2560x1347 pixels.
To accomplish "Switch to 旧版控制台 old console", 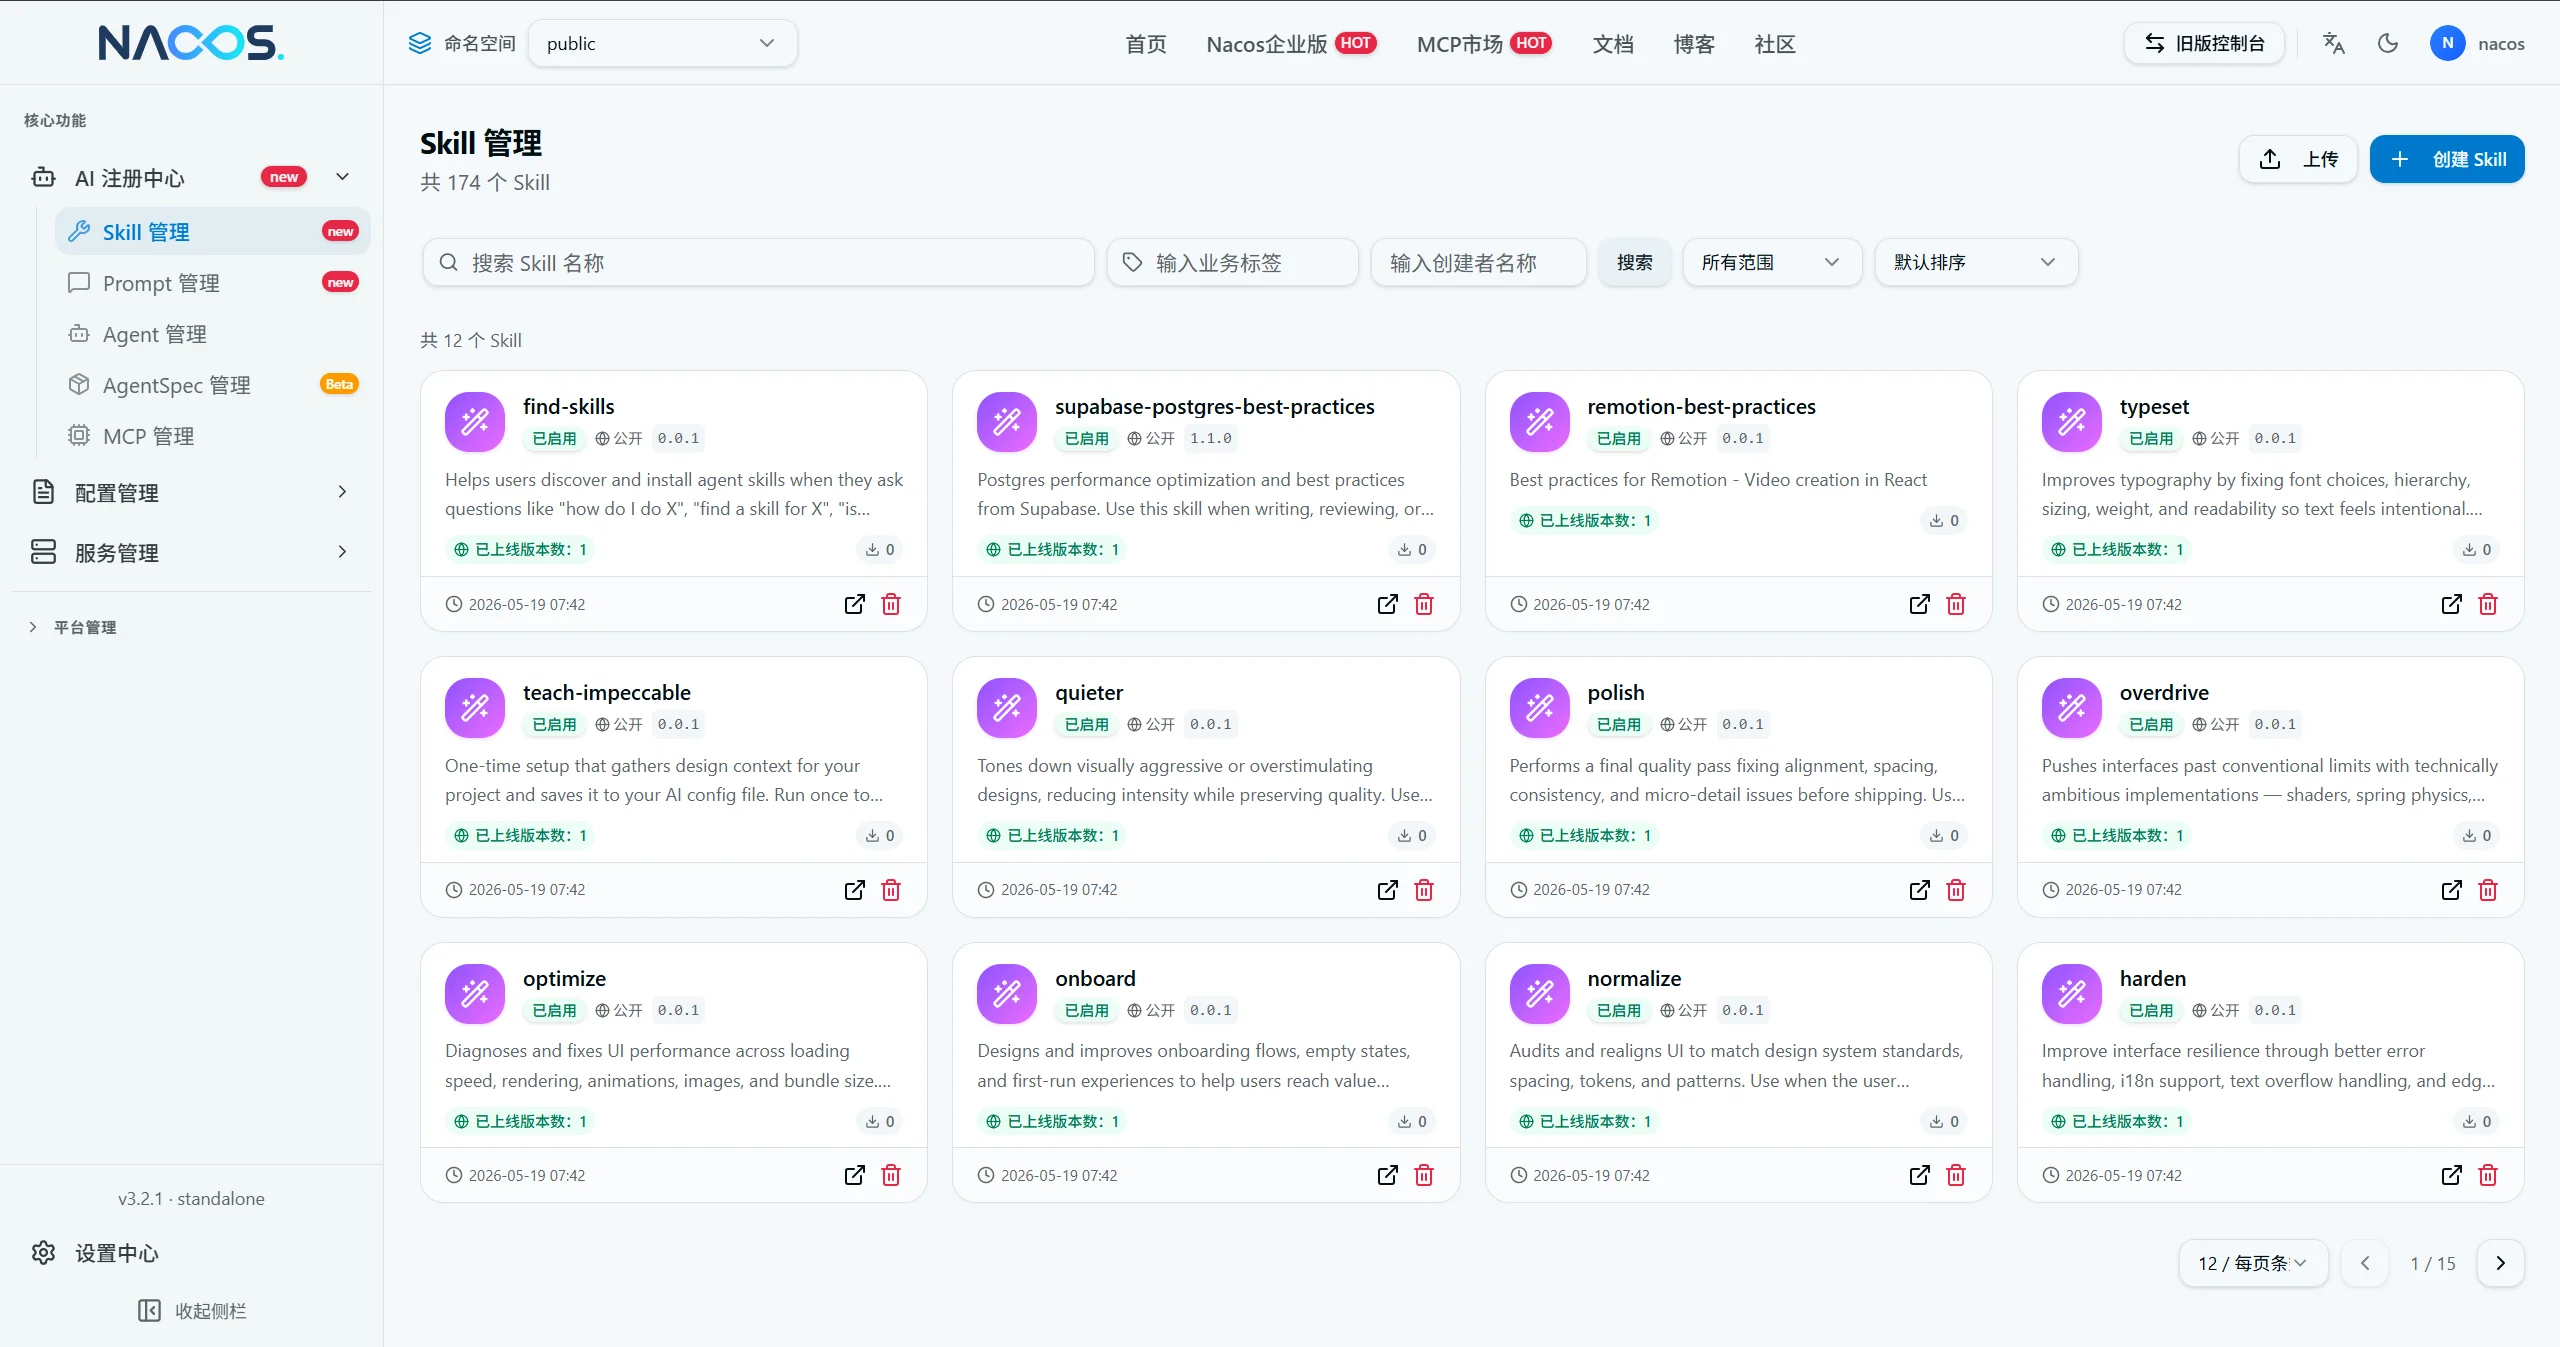I will pyautogui.click(x=2204, y=43).
